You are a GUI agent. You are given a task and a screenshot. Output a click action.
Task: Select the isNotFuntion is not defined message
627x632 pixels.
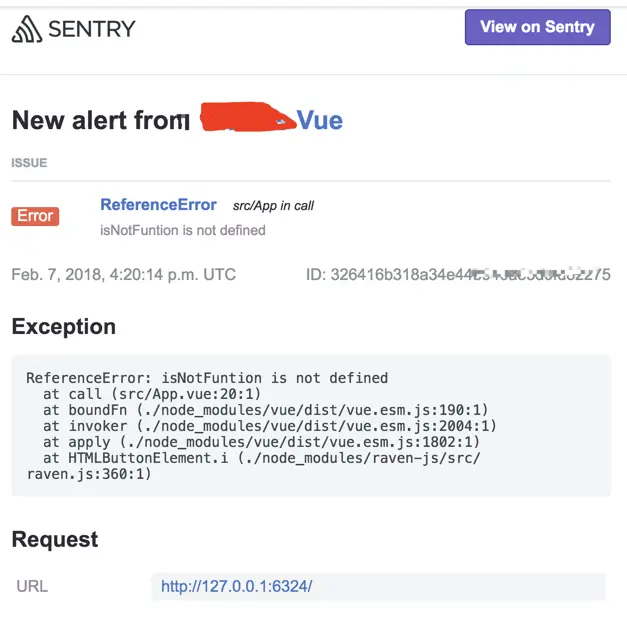click(x=183, y=231)
